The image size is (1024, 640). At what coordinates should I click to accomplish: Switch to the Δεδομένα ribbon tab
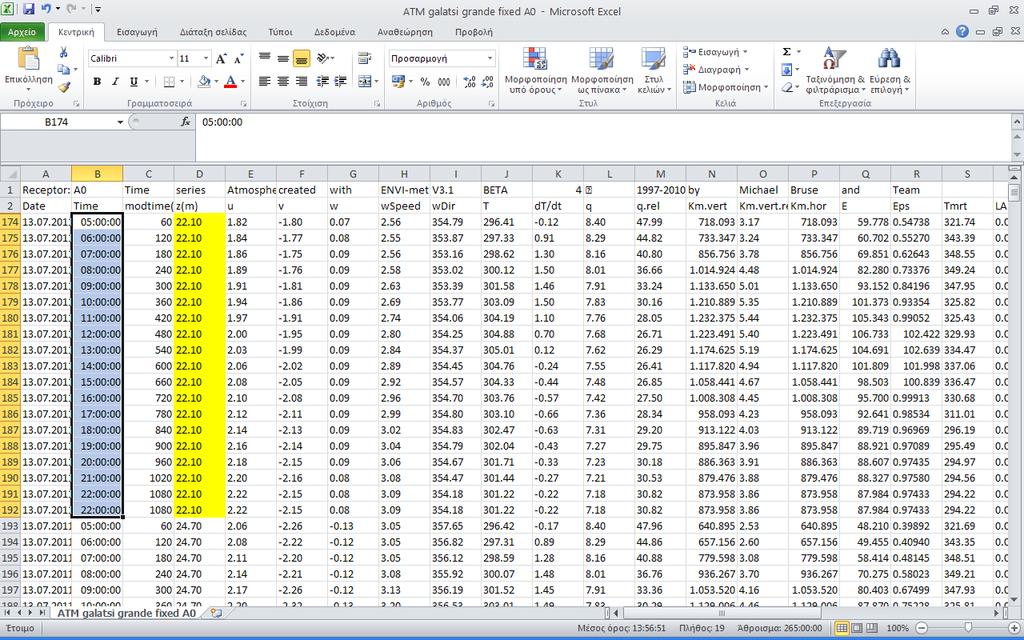pyautogui.click(x=334, y=31)
